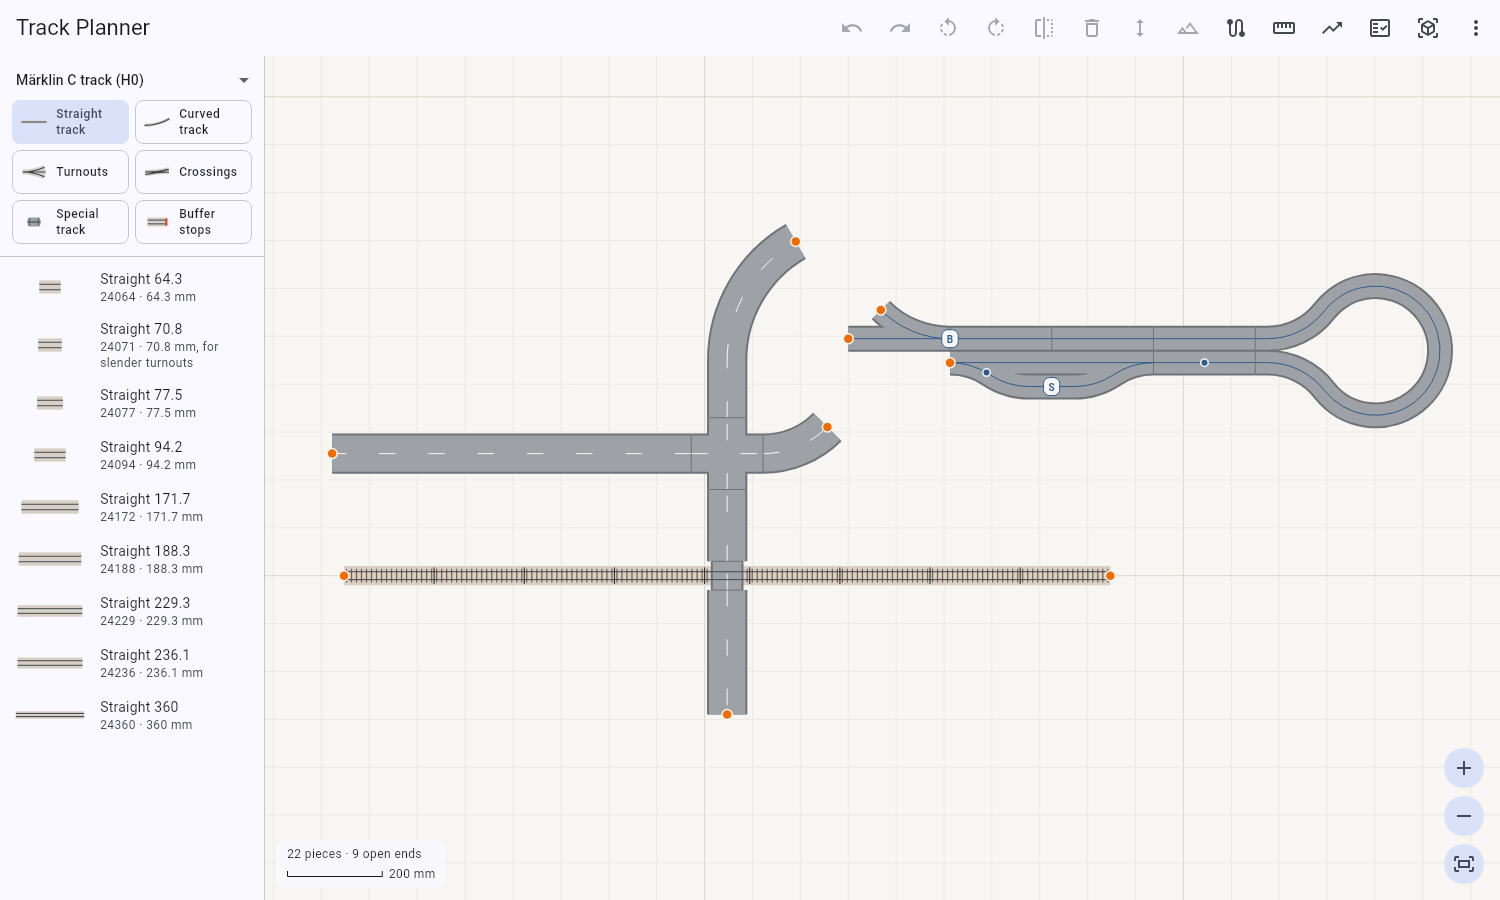This screenshot has height=900, width=1500.
Task: Click the terrain mountain icon
Action: tap(1188, 28)
